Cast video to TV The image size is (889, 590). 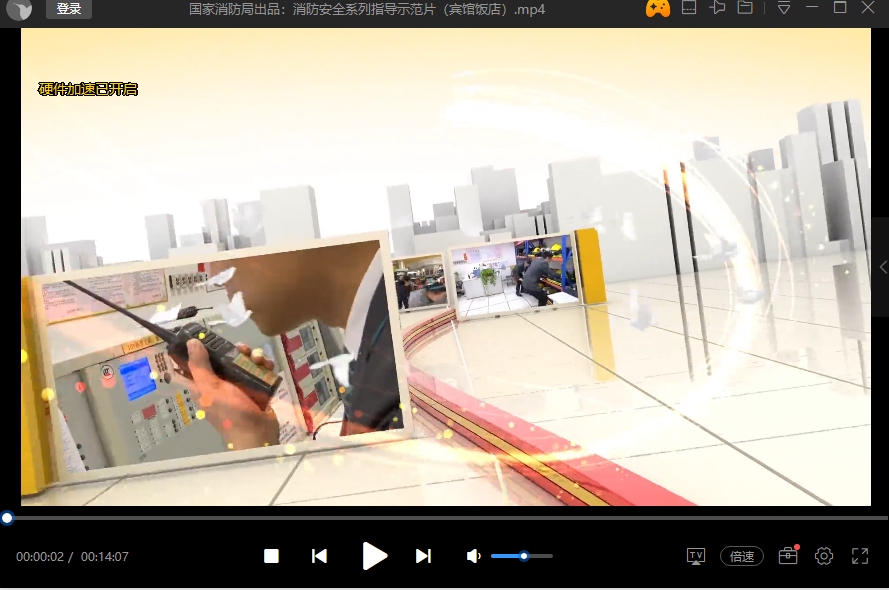pyautogui.click(x=696, y=556)
